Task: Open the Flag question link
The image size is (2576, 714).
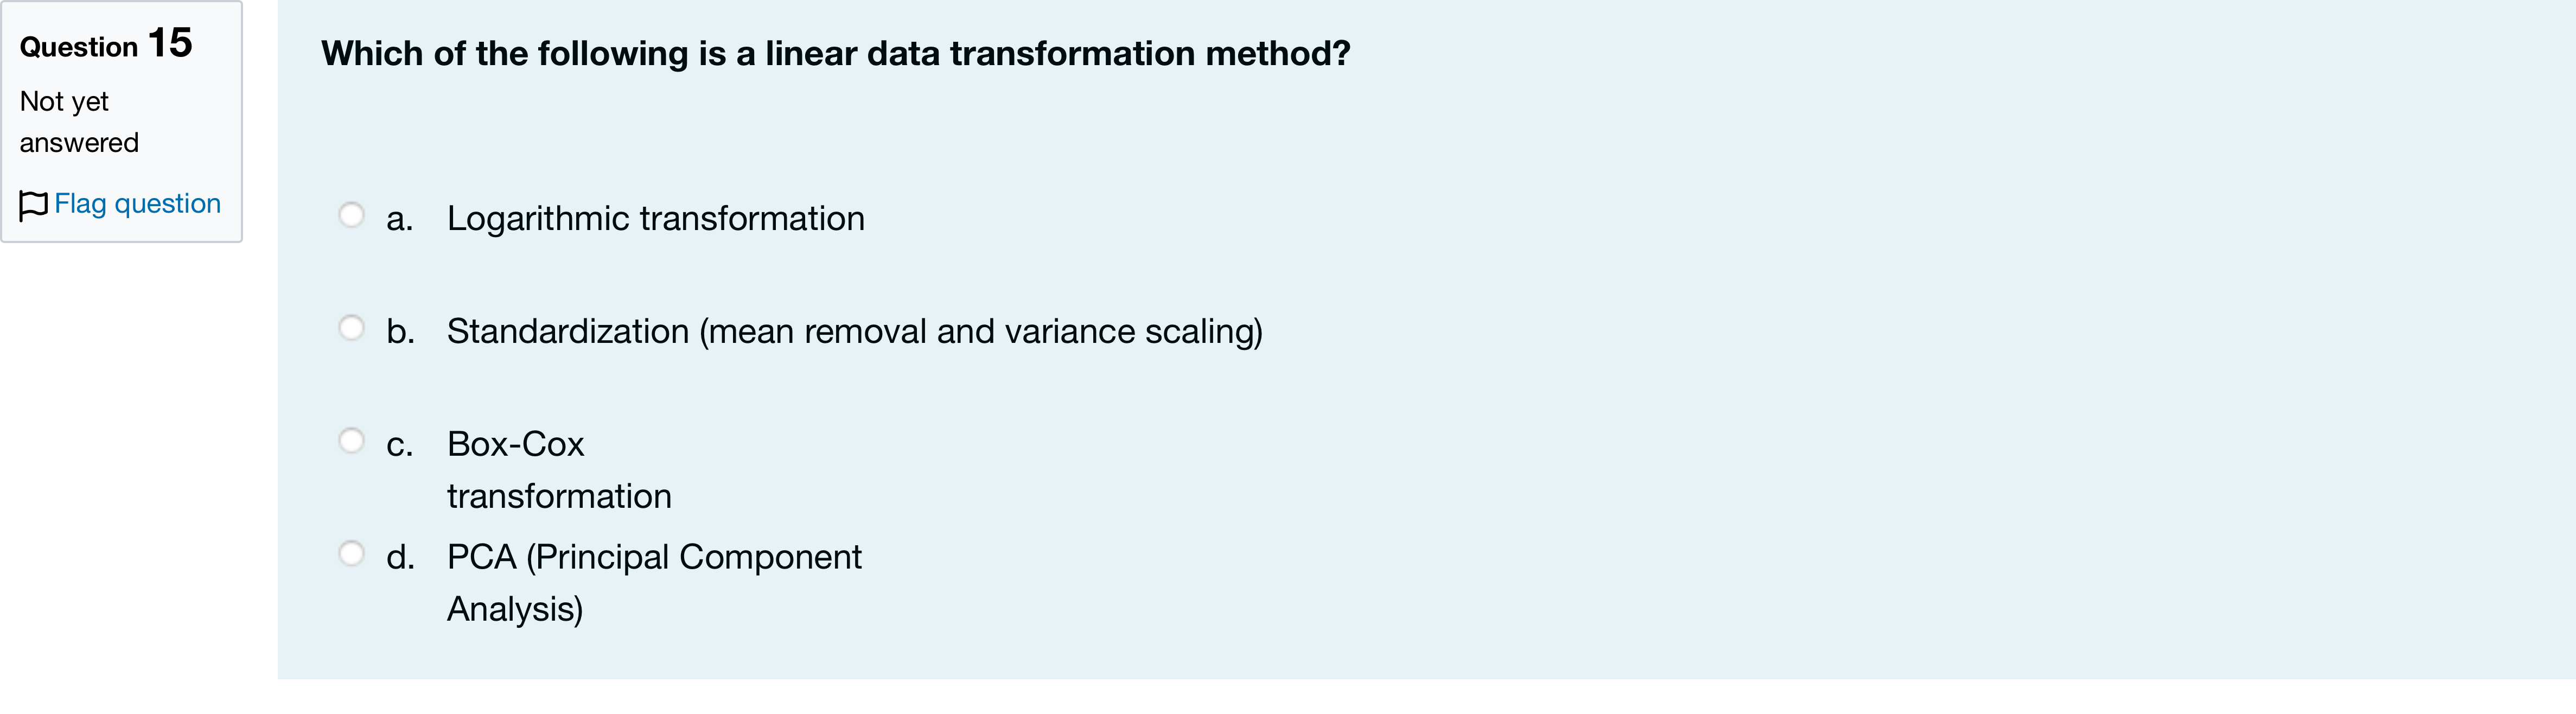Action: coord(137,203)
